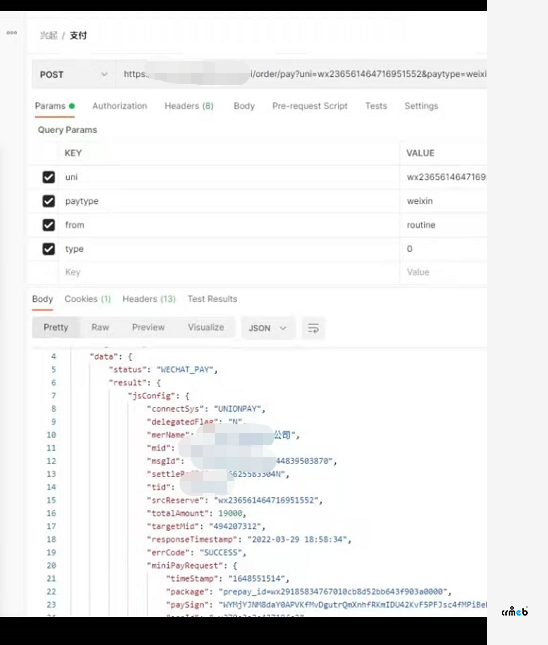Open the Headers (8) request tab
Image resolution: width=548 pixels, height=645 pixels.
(189, 106)
